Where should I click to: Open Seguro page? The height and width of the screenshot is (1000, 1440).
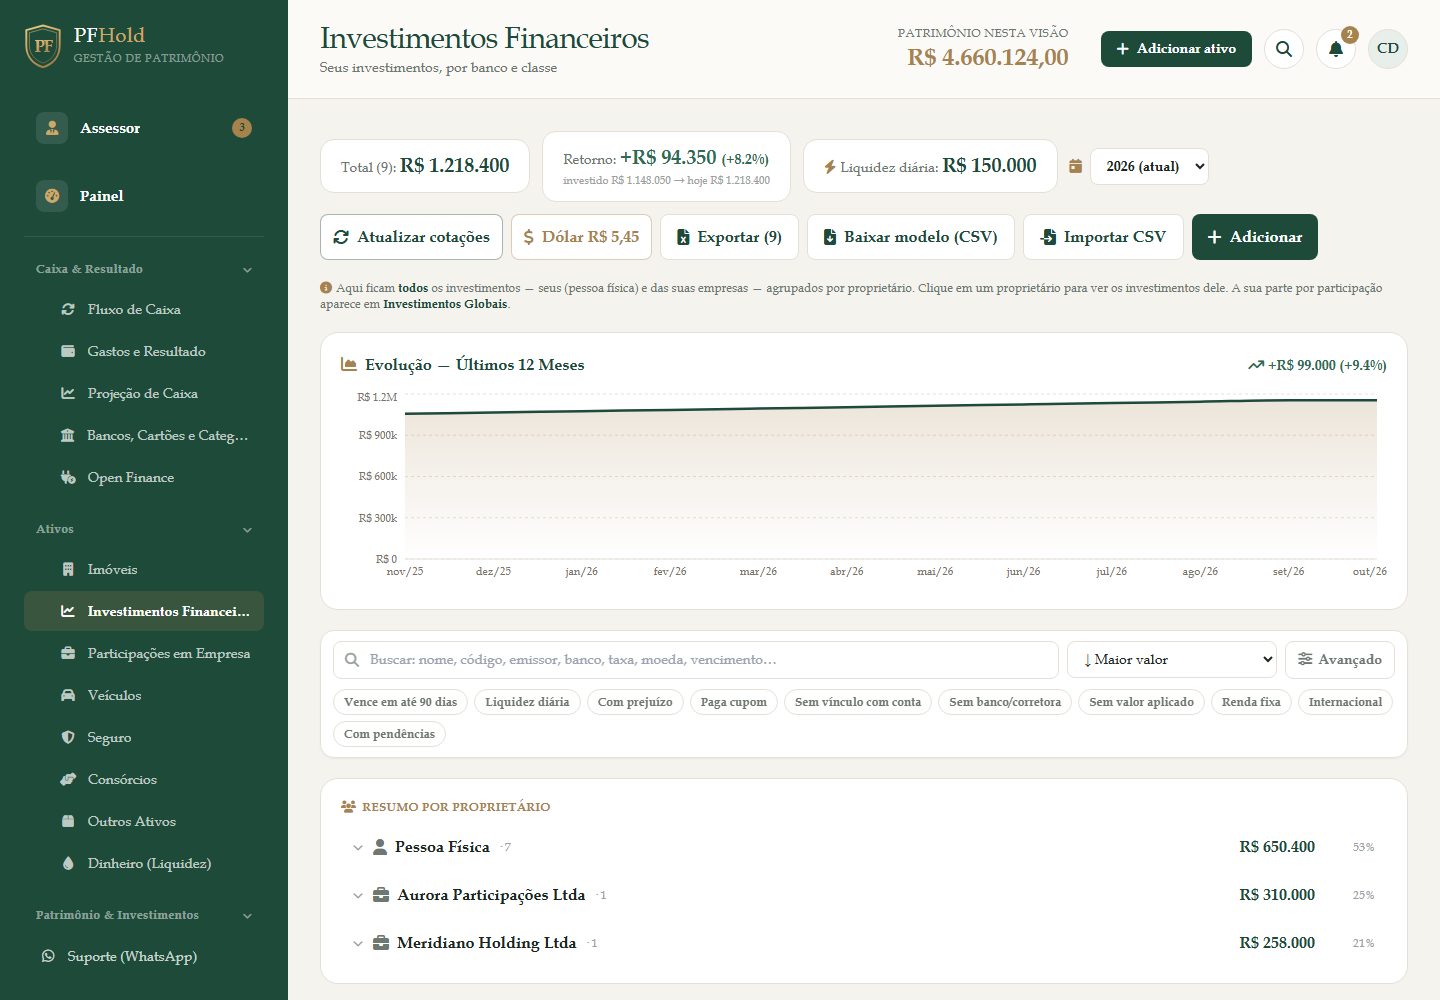tap(144, 738)
